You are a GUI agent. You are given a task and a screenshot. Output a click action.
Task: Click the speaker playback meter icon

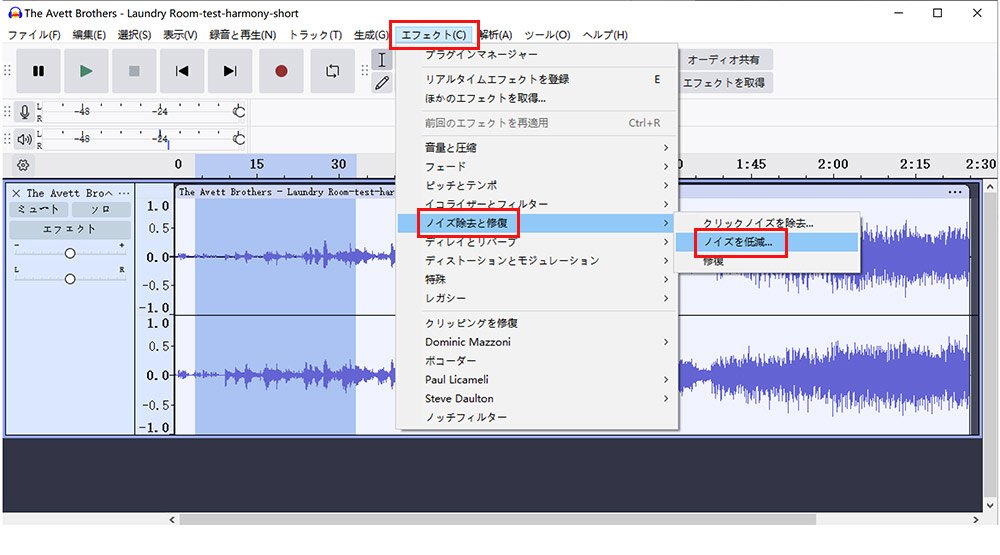pos(24,138)
